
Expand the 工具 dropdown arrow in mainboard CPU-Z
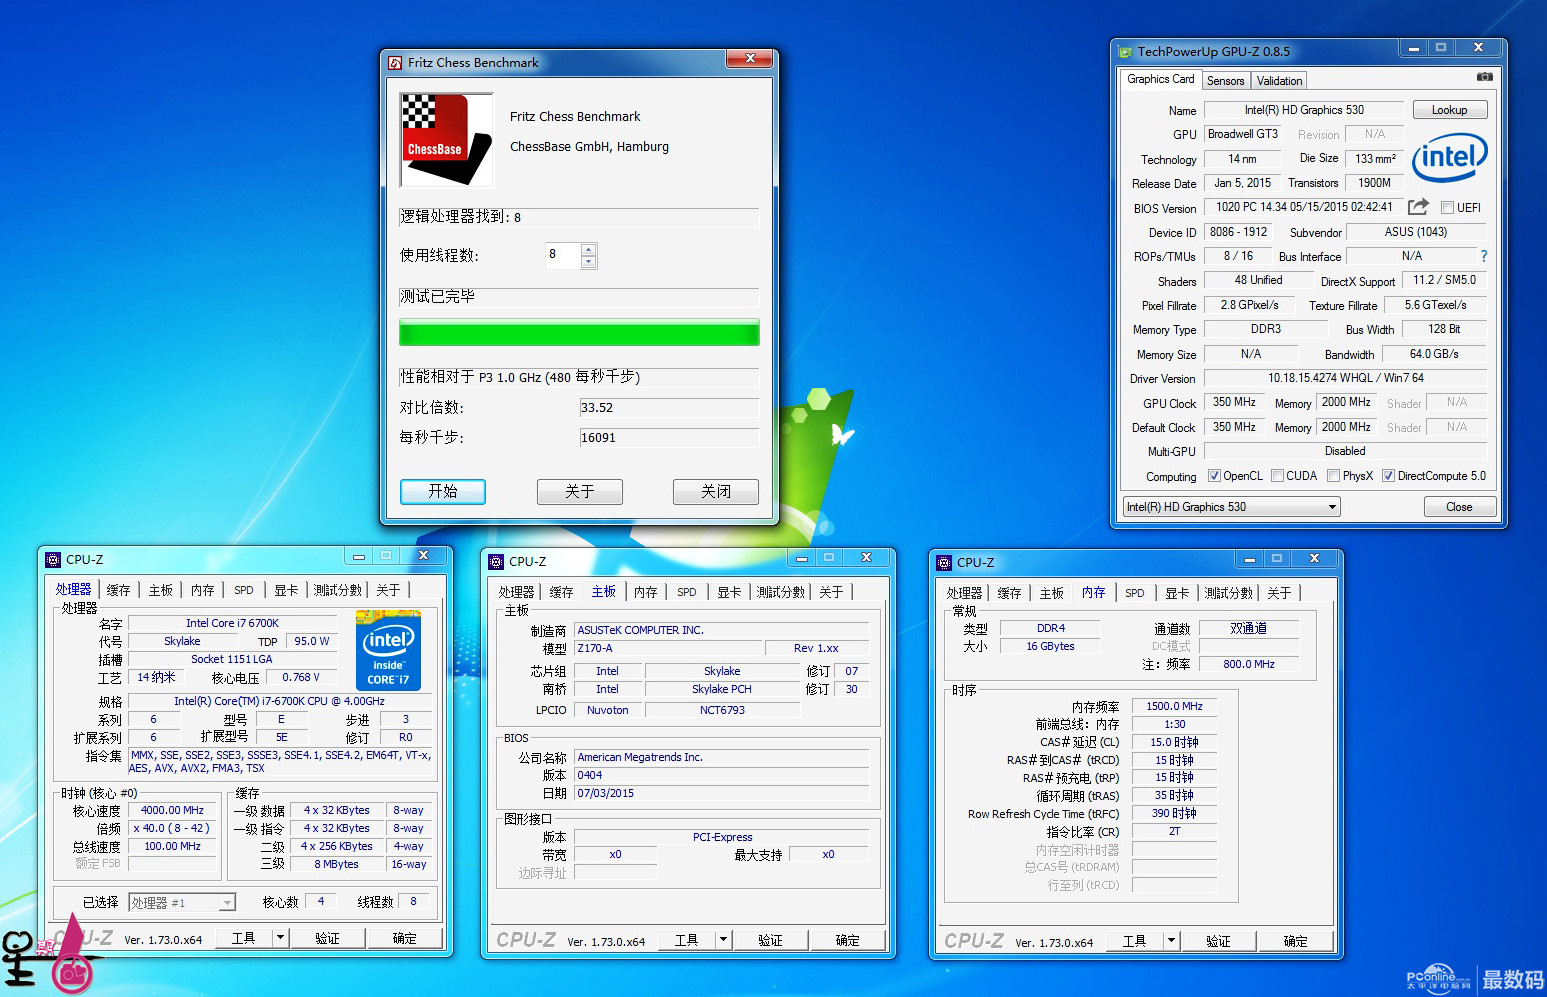(x=724, y=940)
